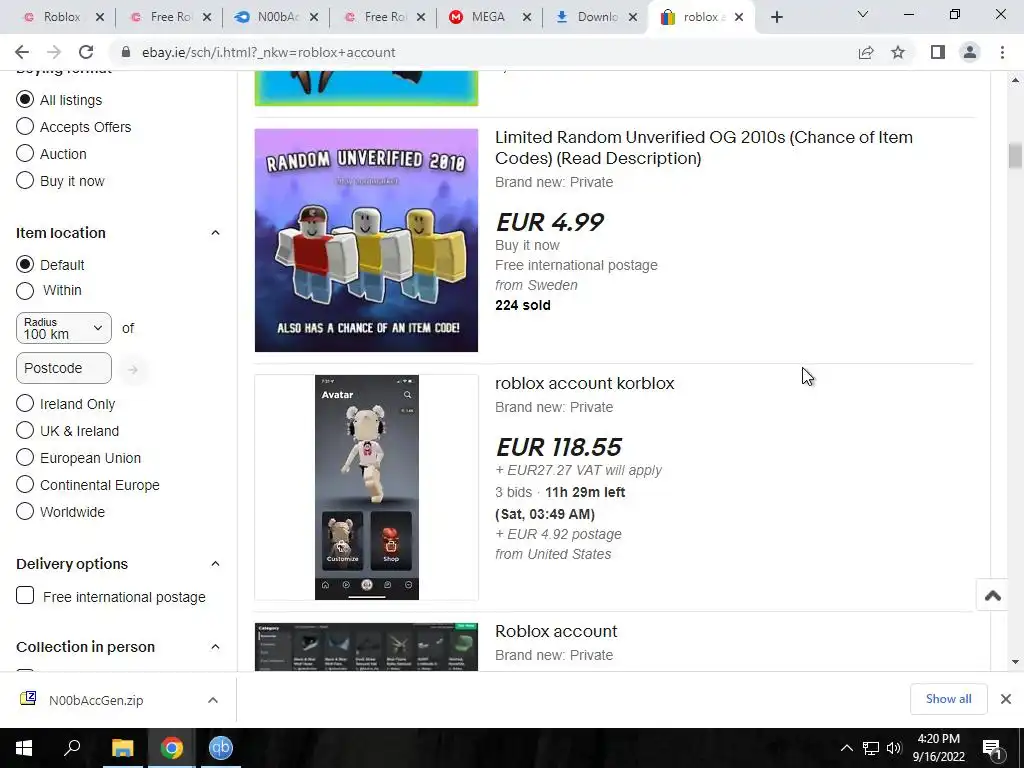Select the Within radius radio button
Image resolution: width=1024 pixels, height=768 pixels.
(25, 291)
